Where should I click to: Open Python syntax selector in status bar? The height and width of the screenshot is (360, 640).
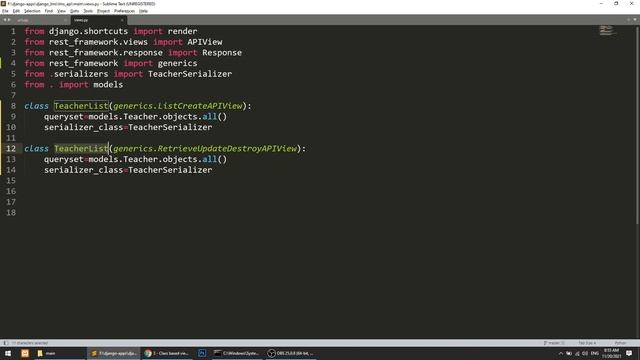pos(620,343)
